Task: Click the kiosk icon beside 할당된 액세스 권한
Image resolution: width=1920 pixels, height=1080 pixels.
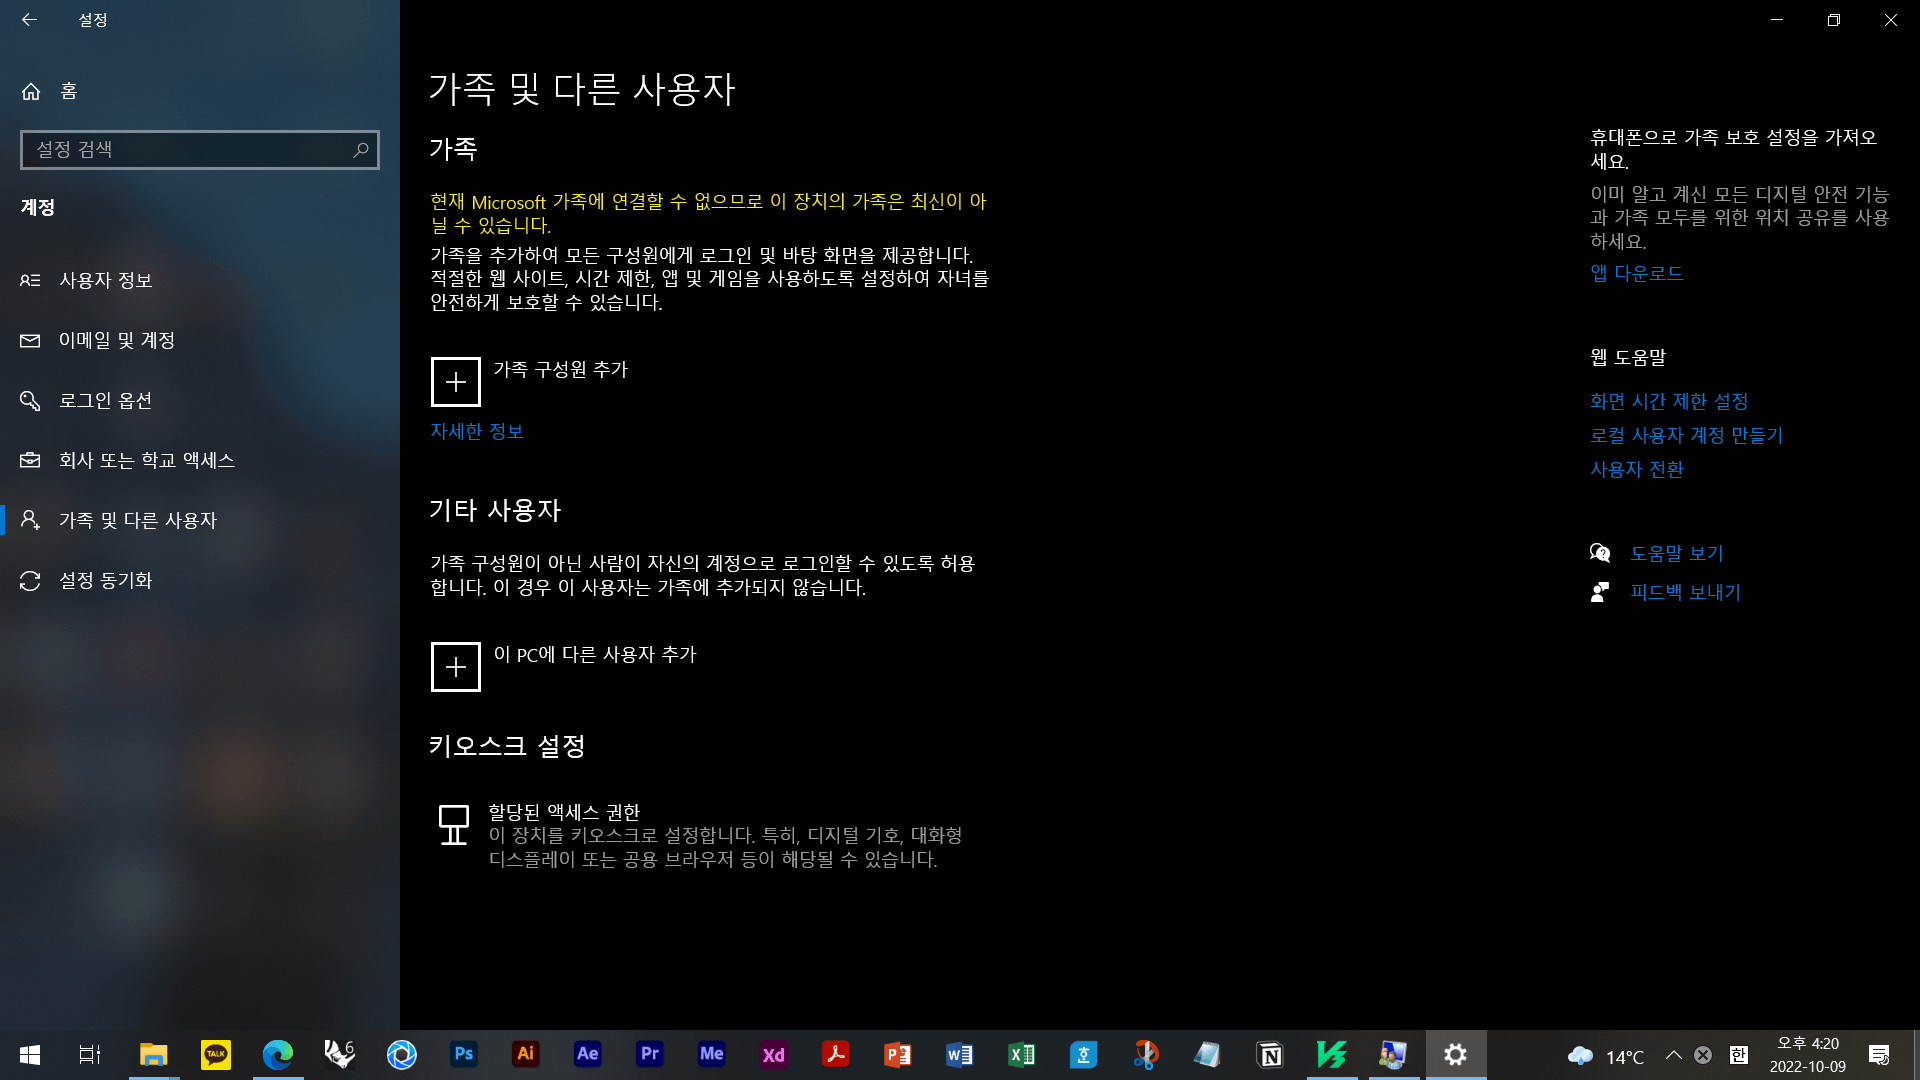Action: (x=454, y=825)
